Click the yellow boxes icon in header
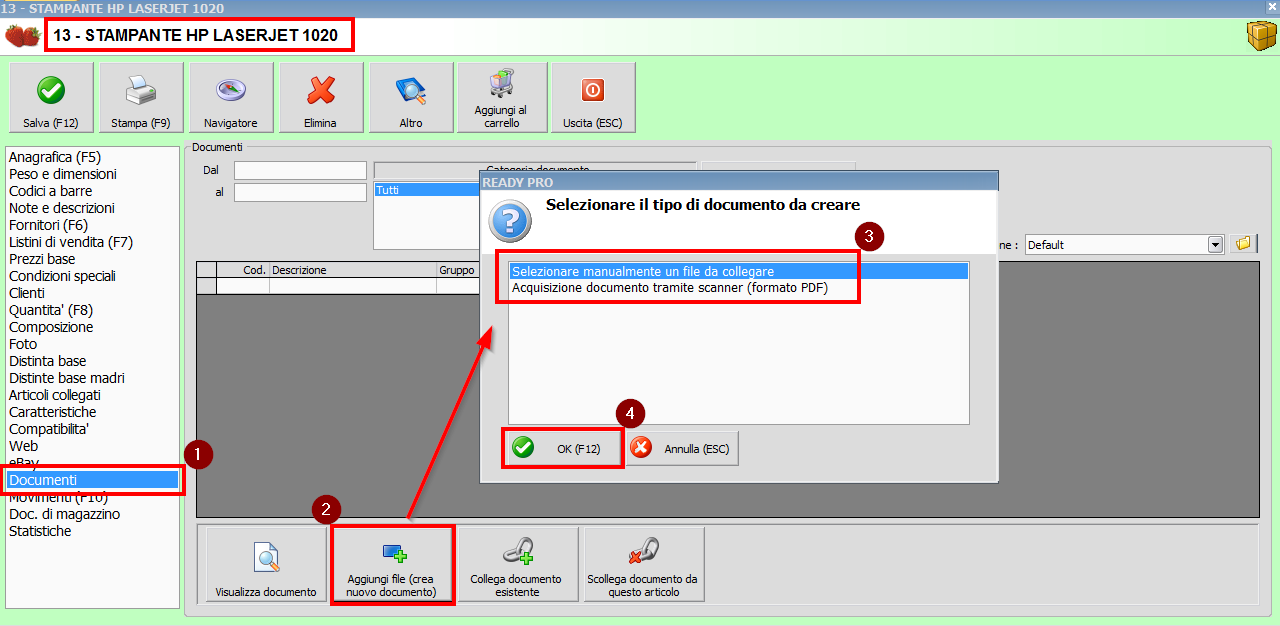This screenshot has height=626, width=1280. [1260, 36]
